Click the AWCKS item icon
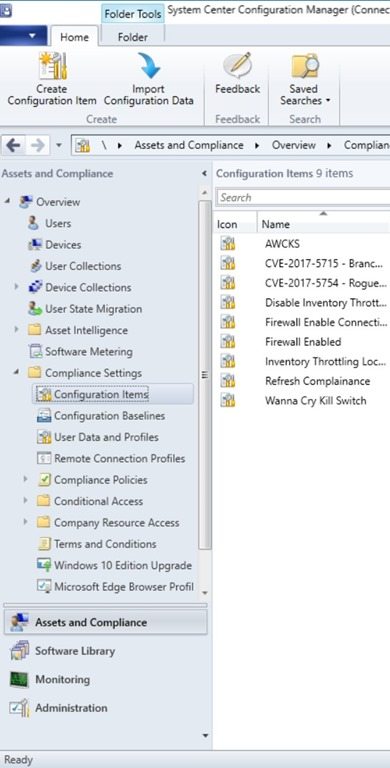 tap(228, 243)
